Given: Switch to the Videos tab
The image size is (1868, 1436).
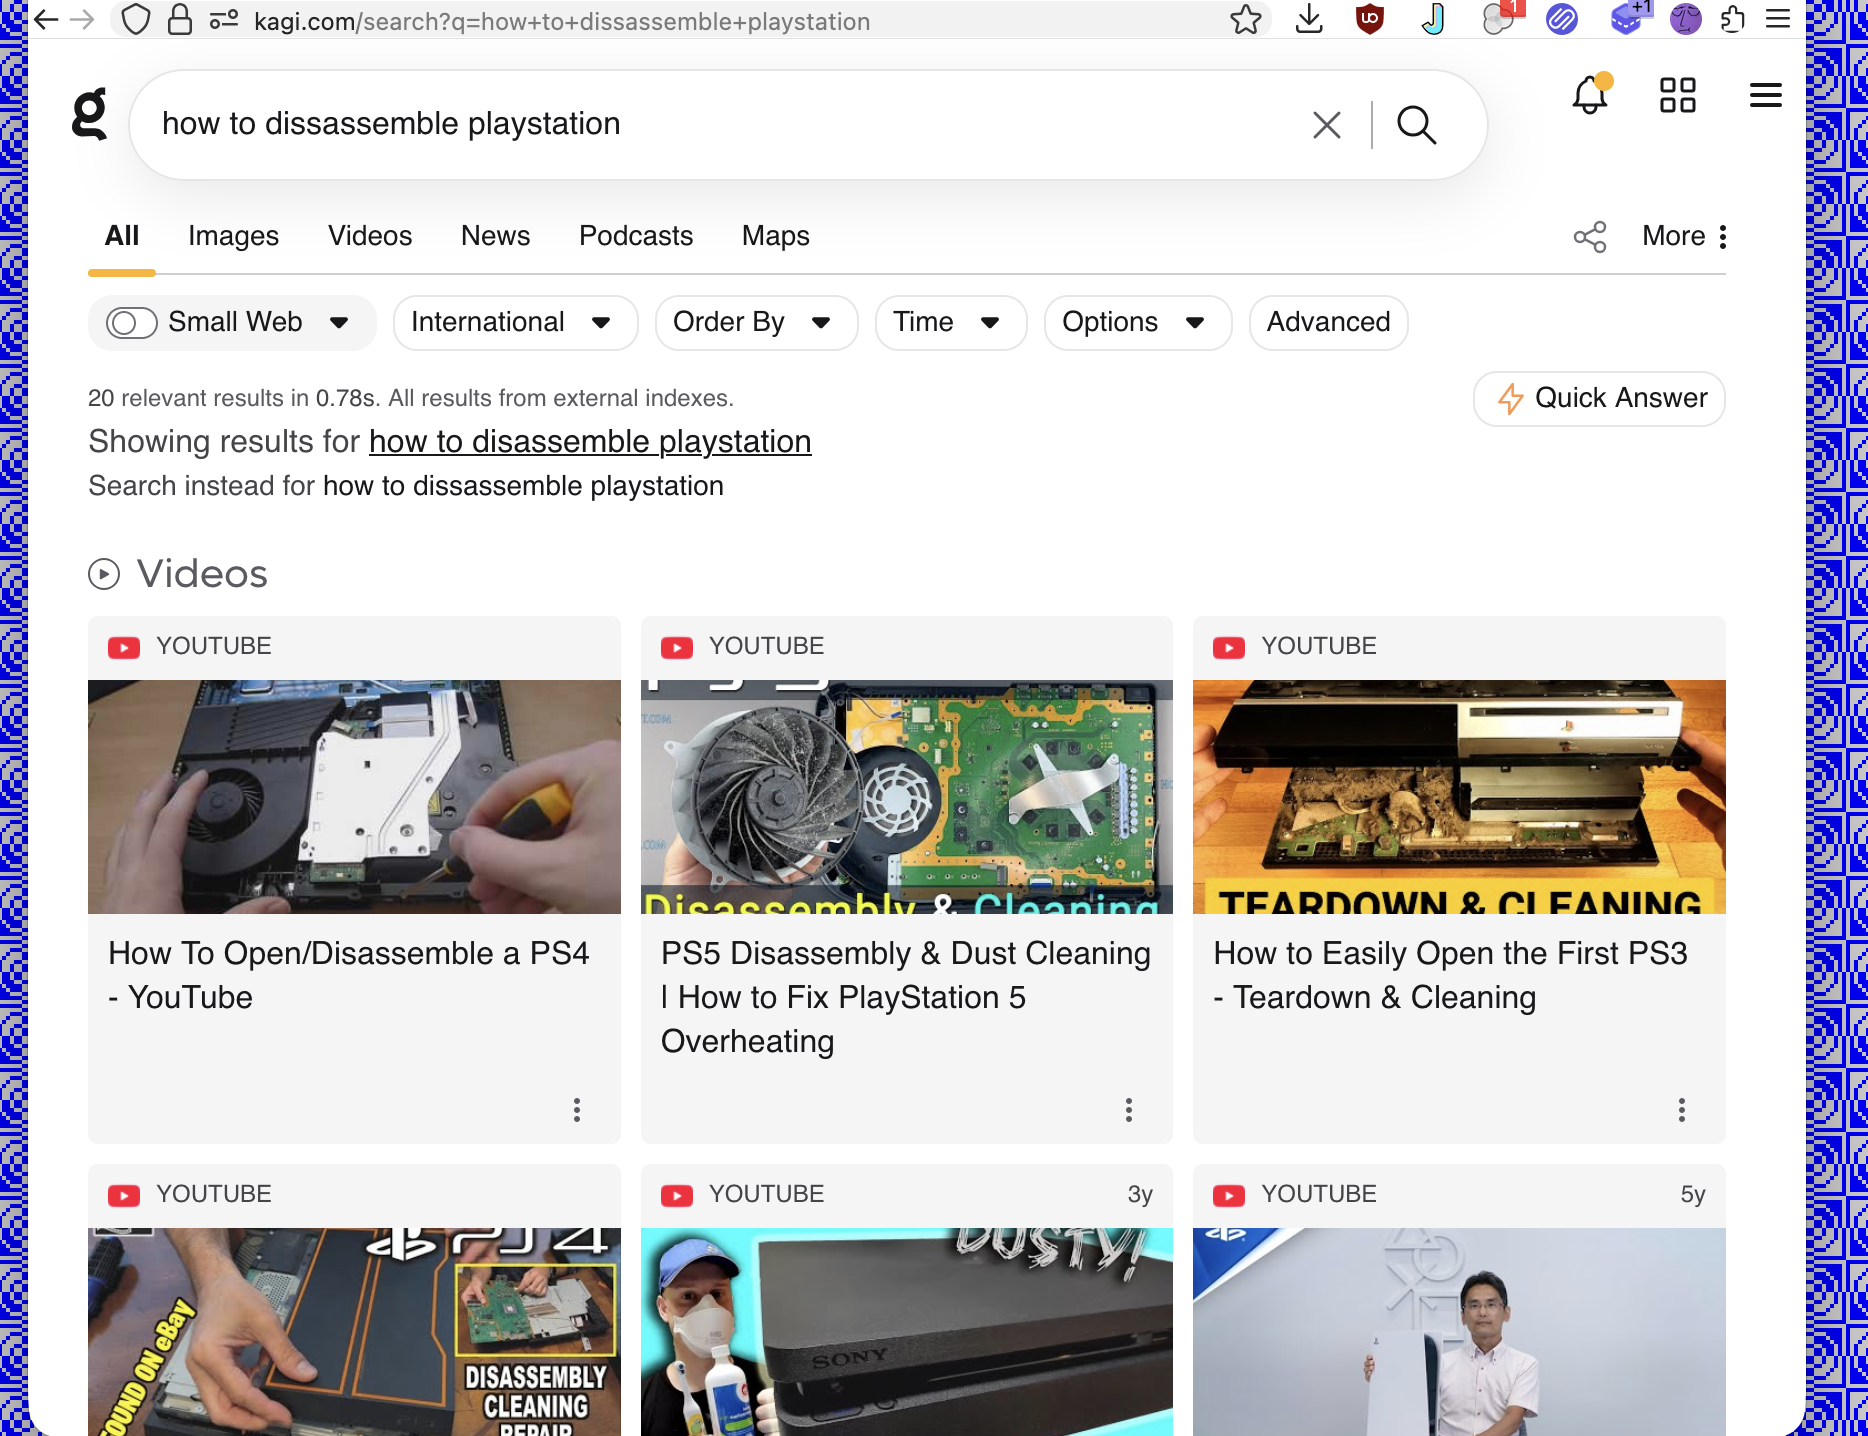Looking at the screenshot, I should (x=369, y=236).
